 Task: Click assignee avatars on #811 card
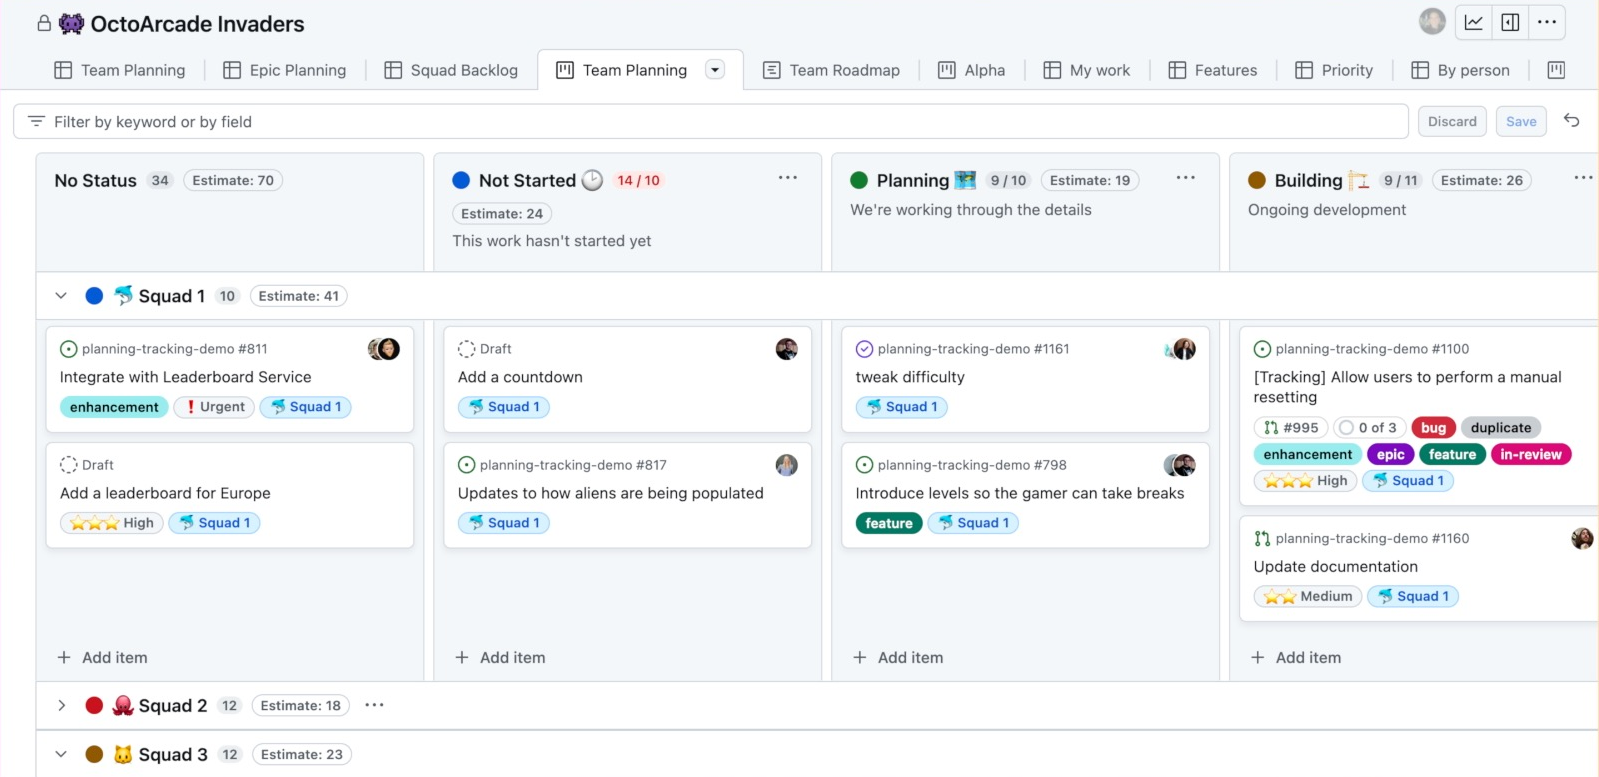click(384, 349)
